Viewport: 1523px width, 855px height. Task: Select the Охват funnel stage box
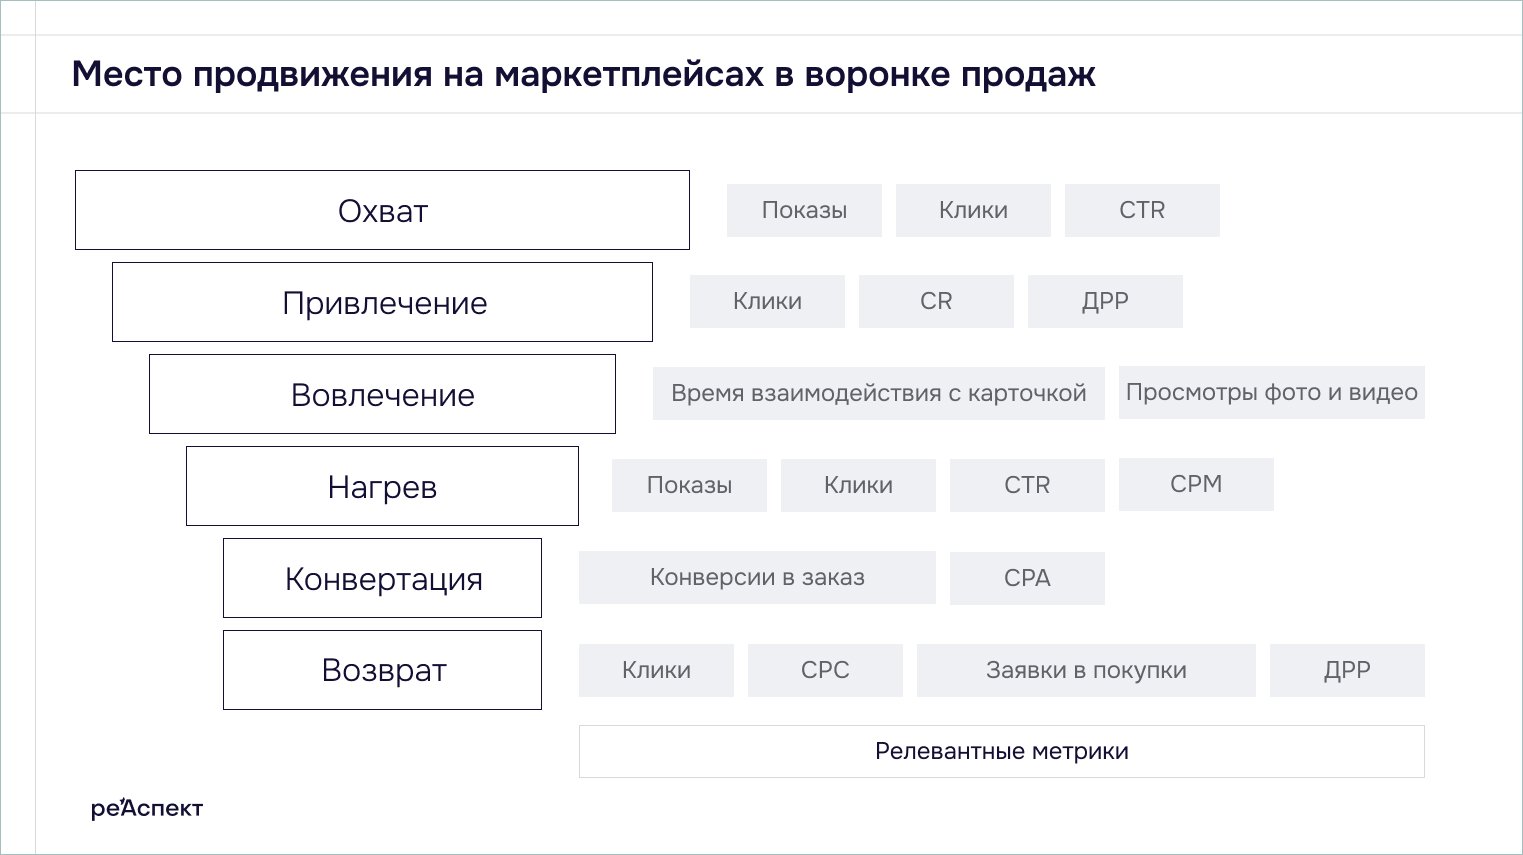coord(382,210)
